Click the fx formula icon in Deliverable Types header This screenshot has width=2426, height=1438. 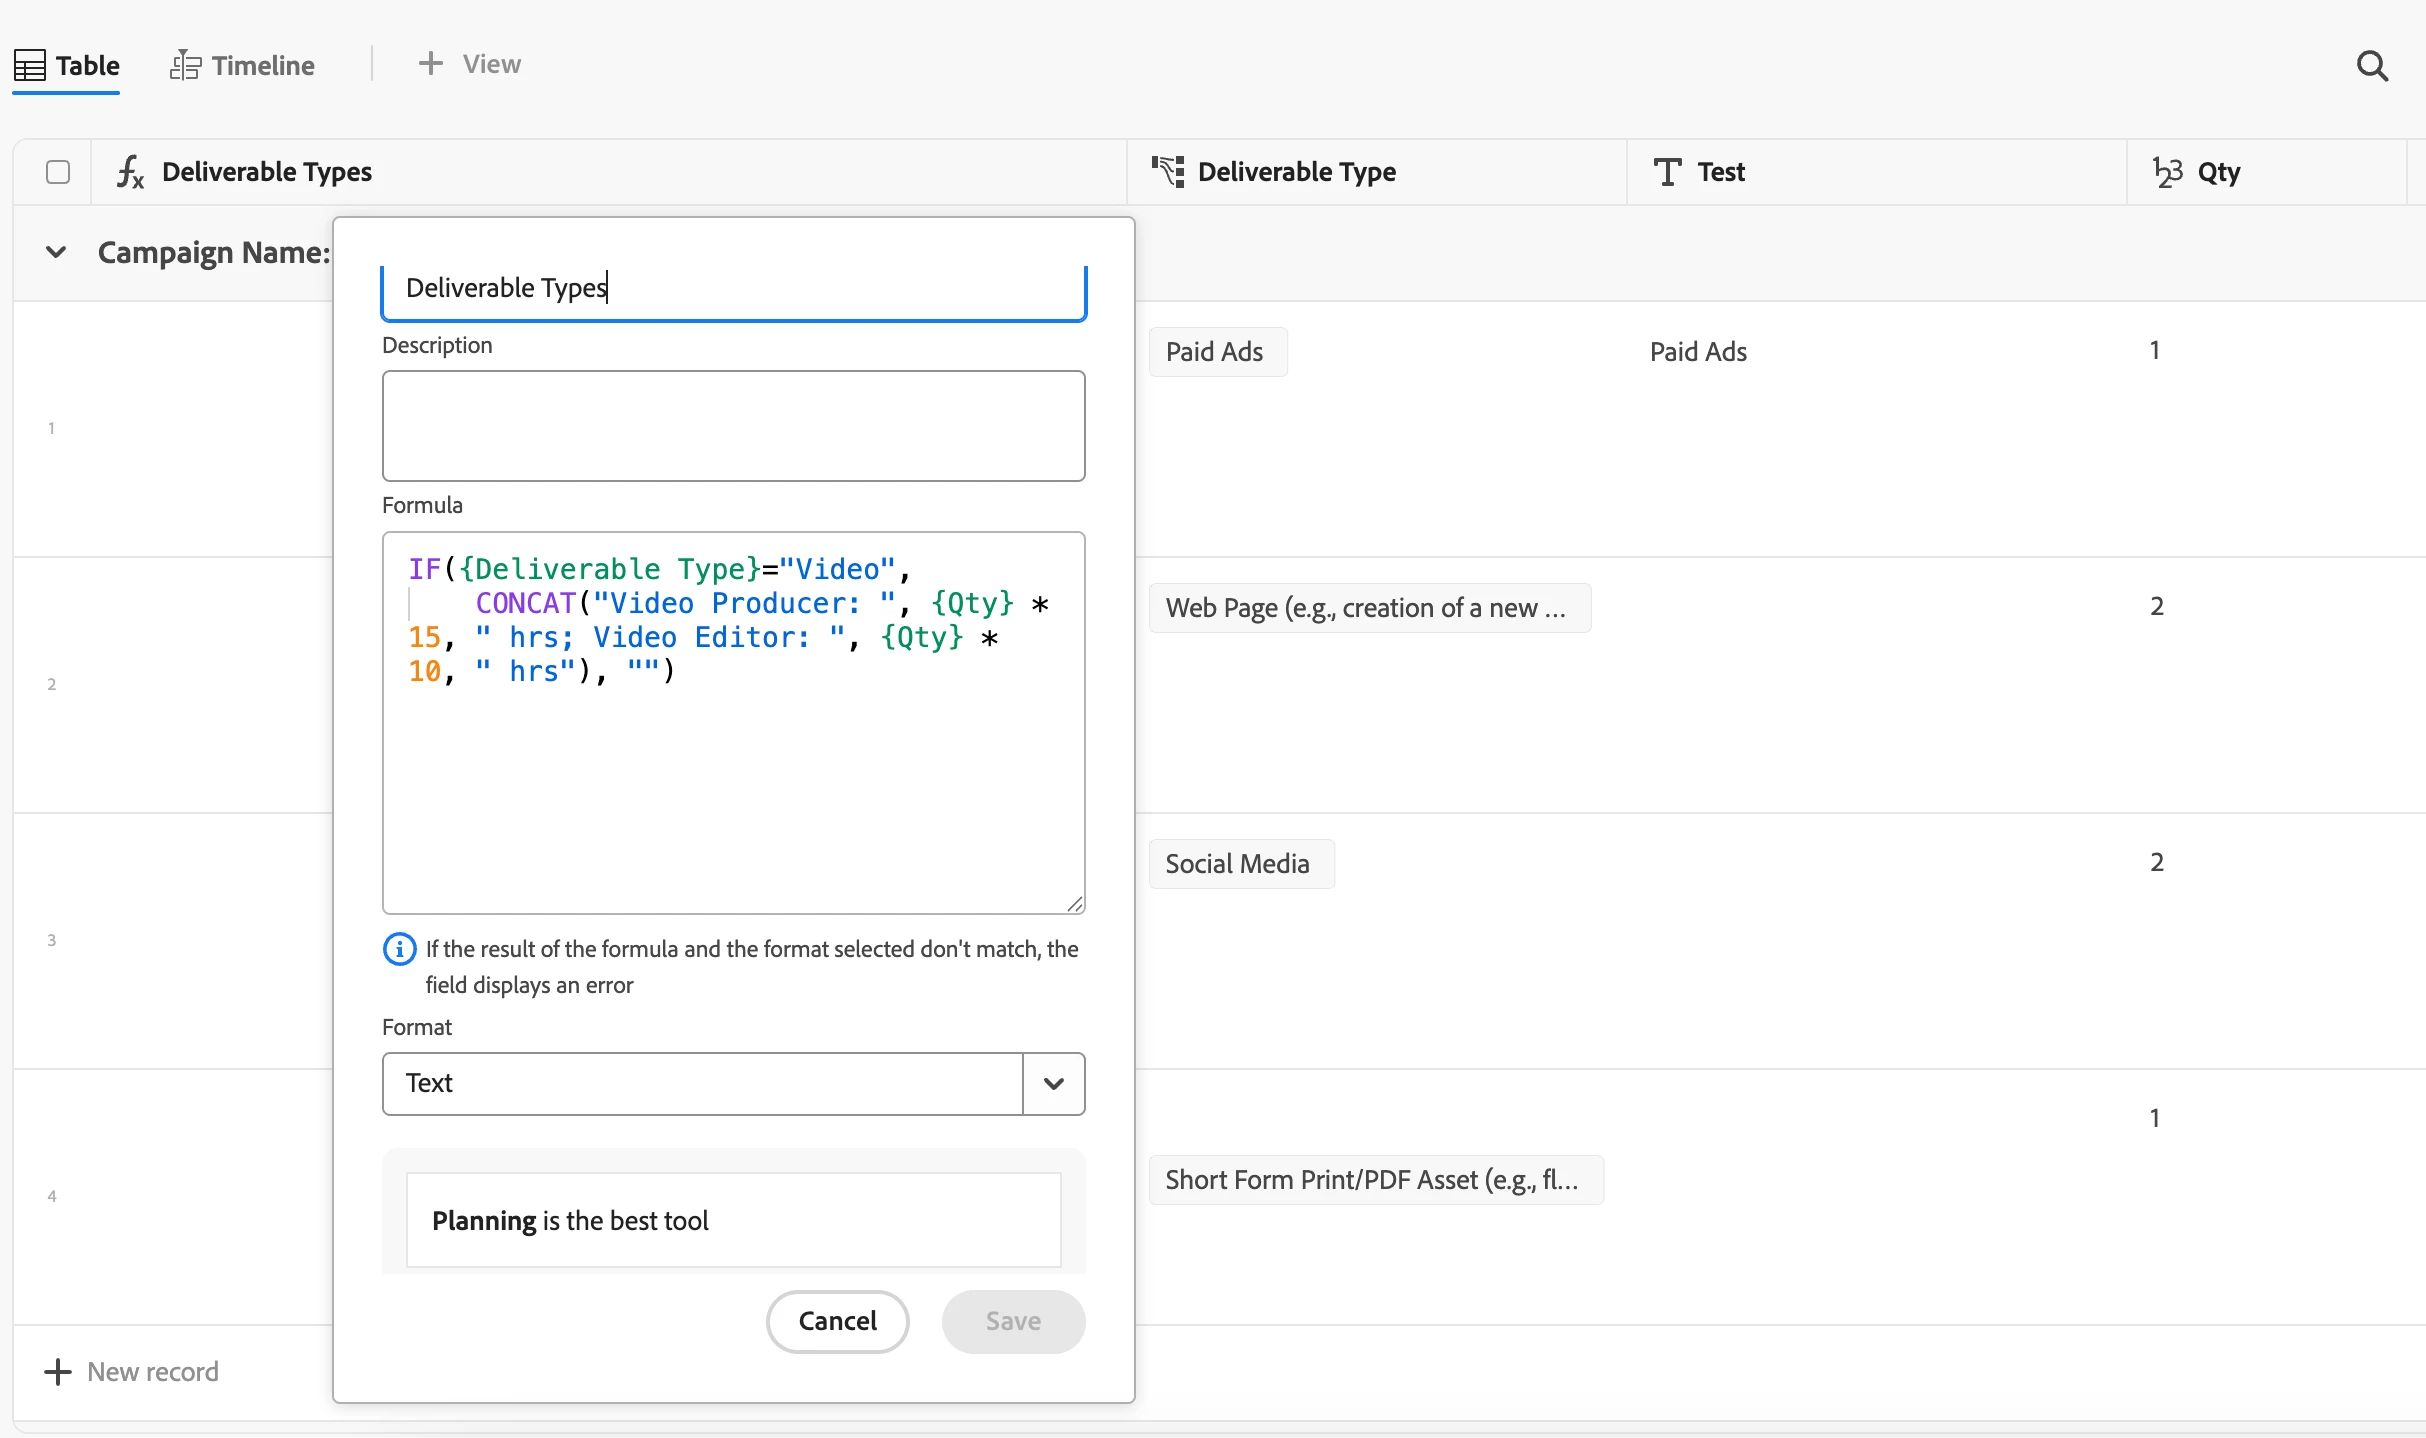point(131,172)
